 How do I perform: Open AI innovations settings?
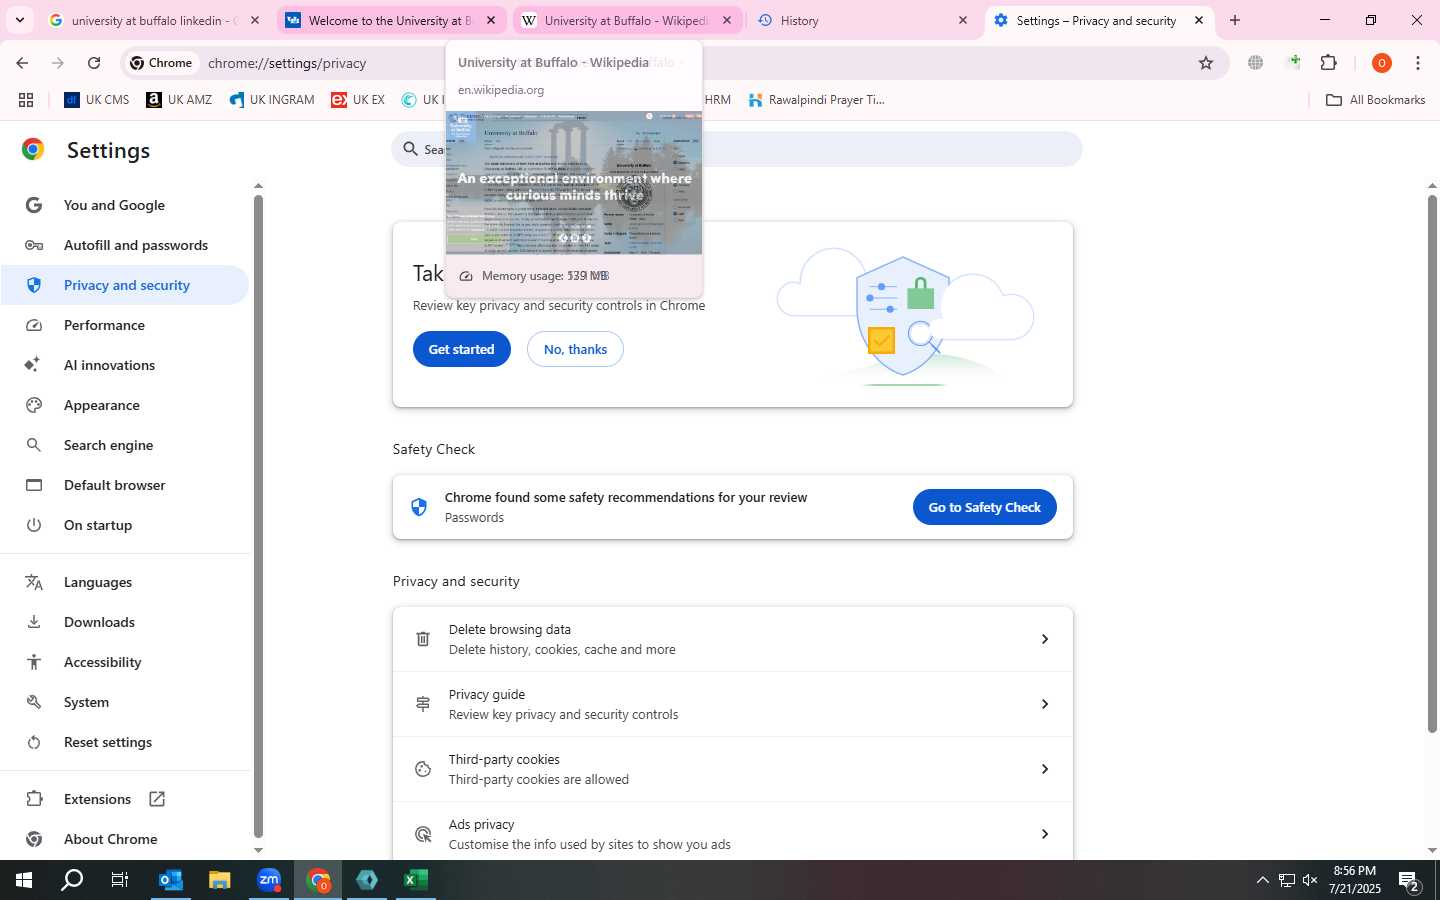tap(124, 365)
